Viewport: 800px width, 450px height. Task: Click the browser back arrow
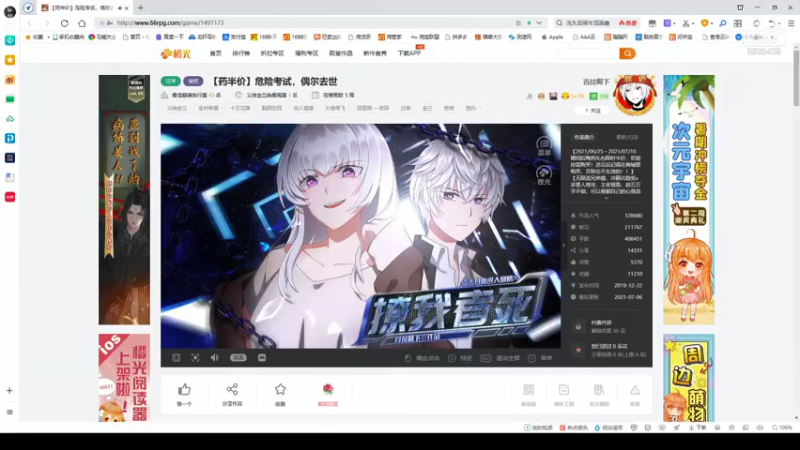click(x=29, y=23)
